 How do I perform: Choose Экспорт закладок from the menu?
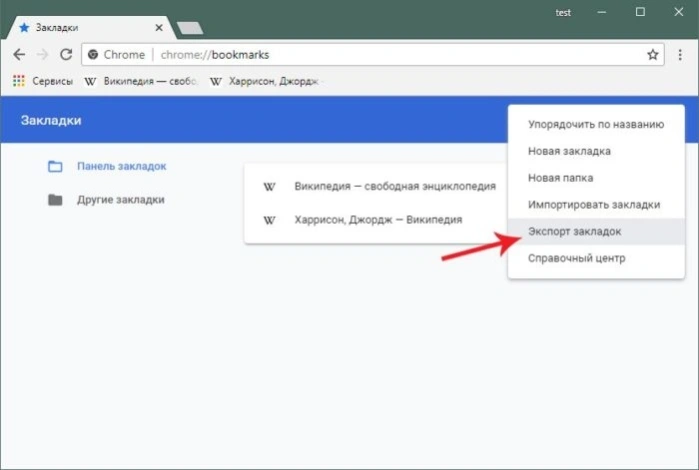(x=596, y=231)
